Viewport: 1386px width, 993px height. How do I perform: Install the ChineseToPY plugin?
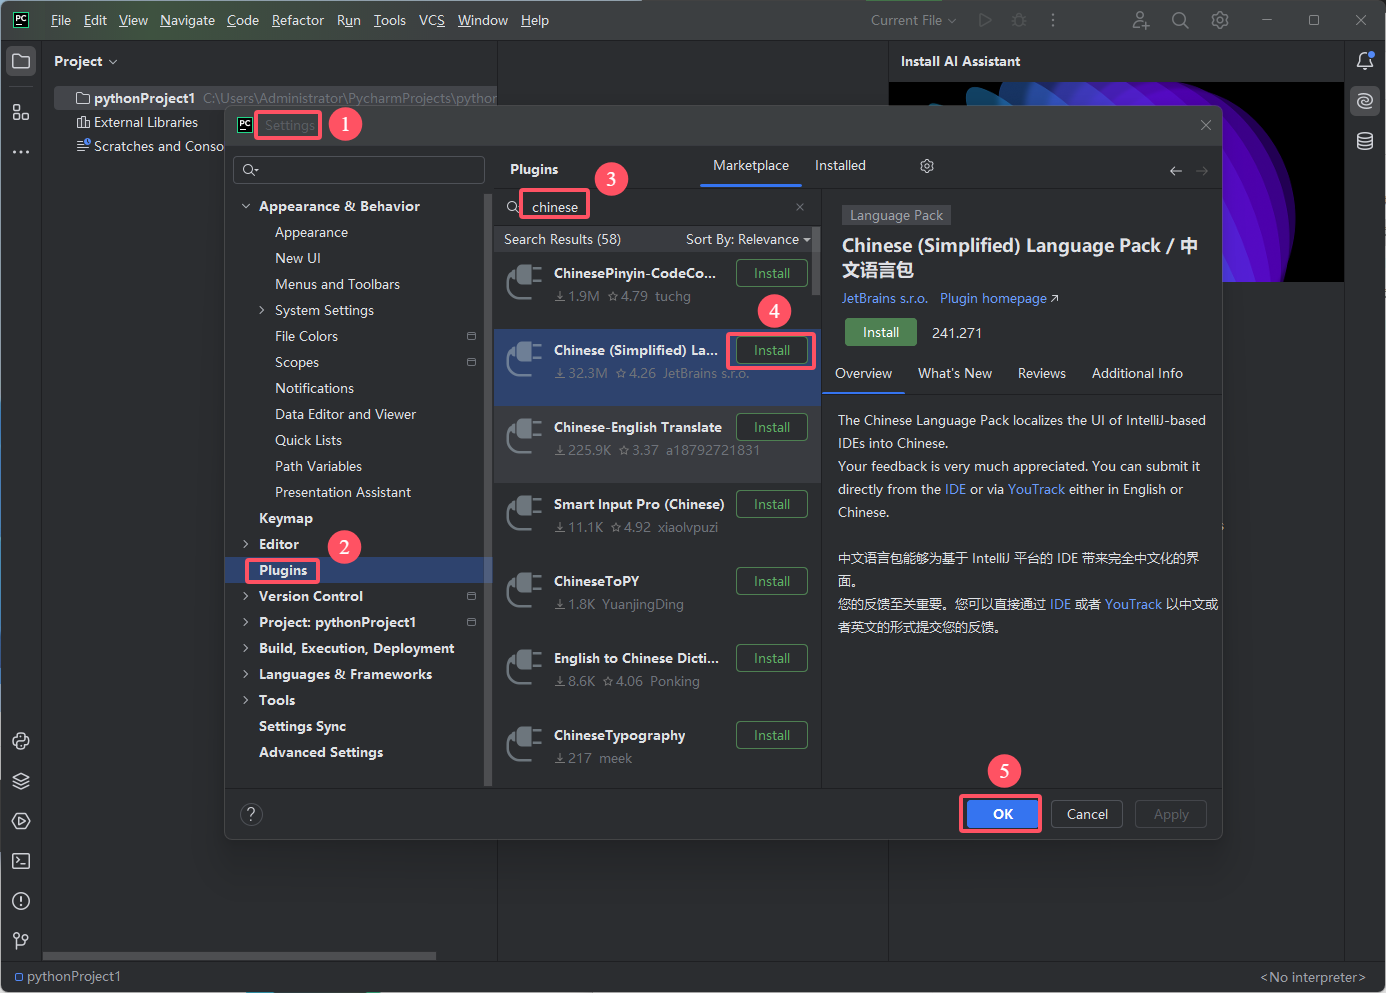(x=772, y=581)
